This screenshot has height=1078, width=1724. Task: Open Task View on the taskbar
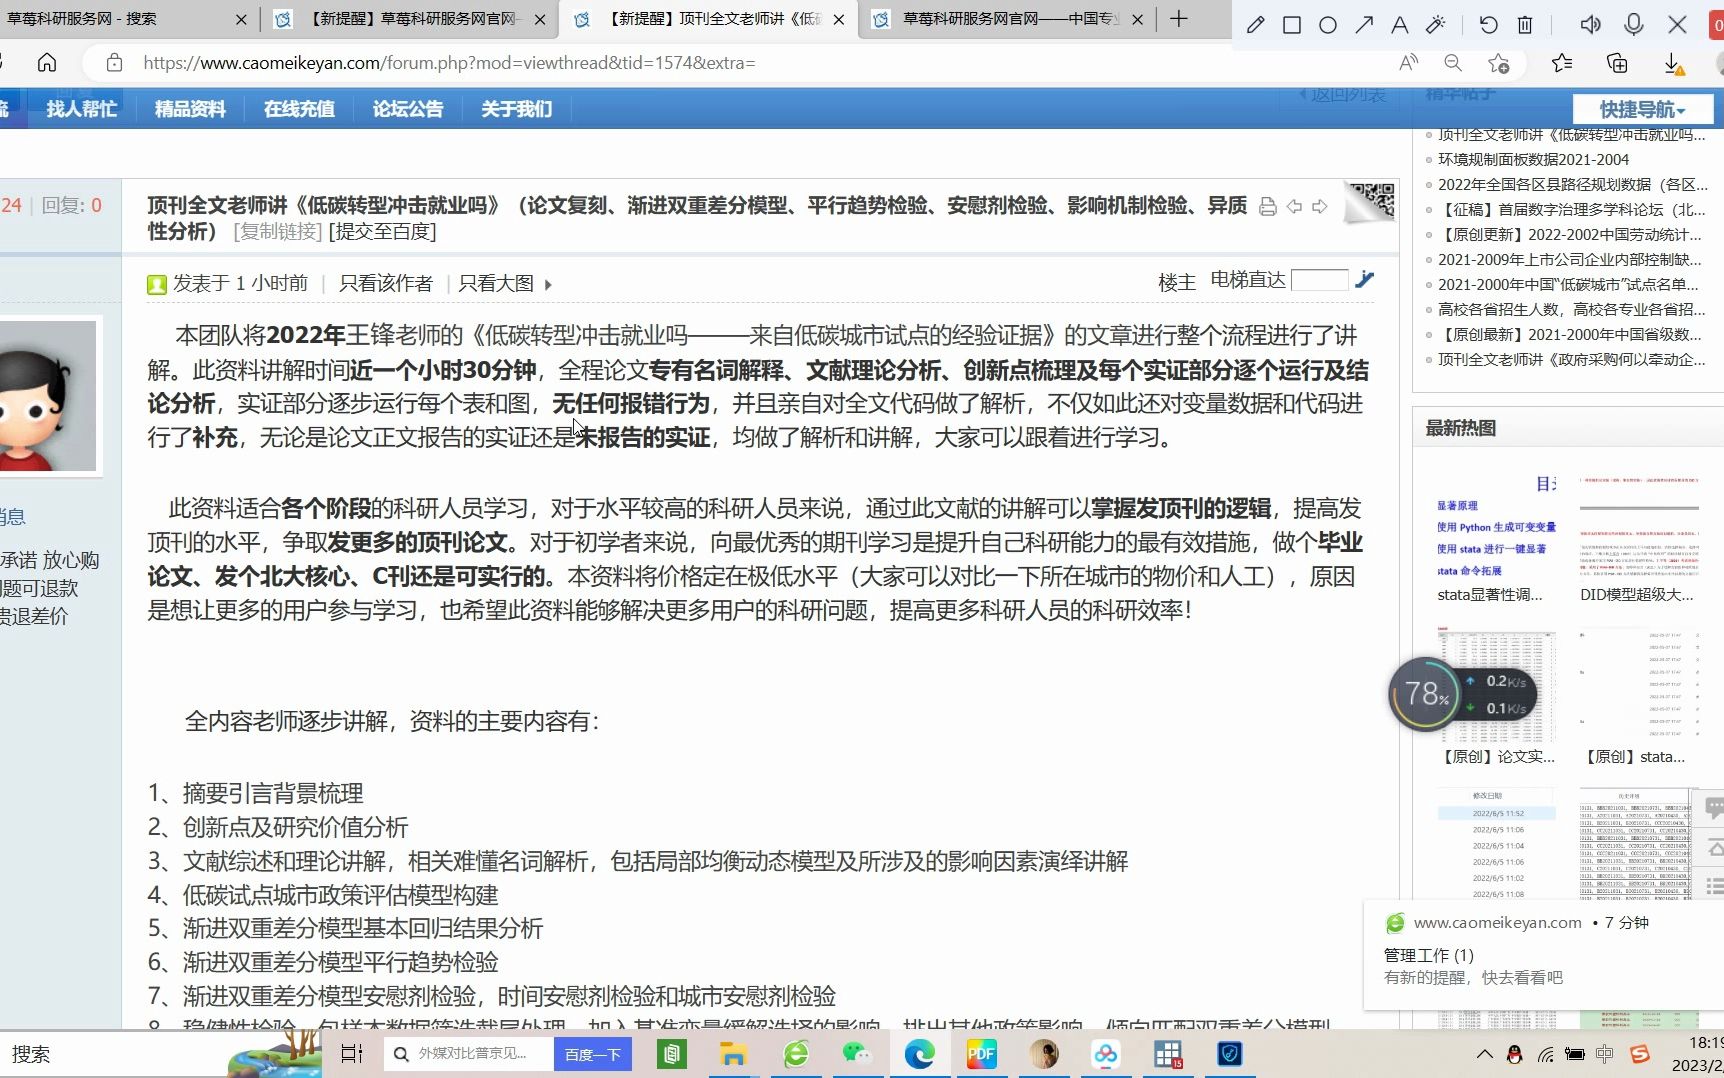pos(352,1054)
